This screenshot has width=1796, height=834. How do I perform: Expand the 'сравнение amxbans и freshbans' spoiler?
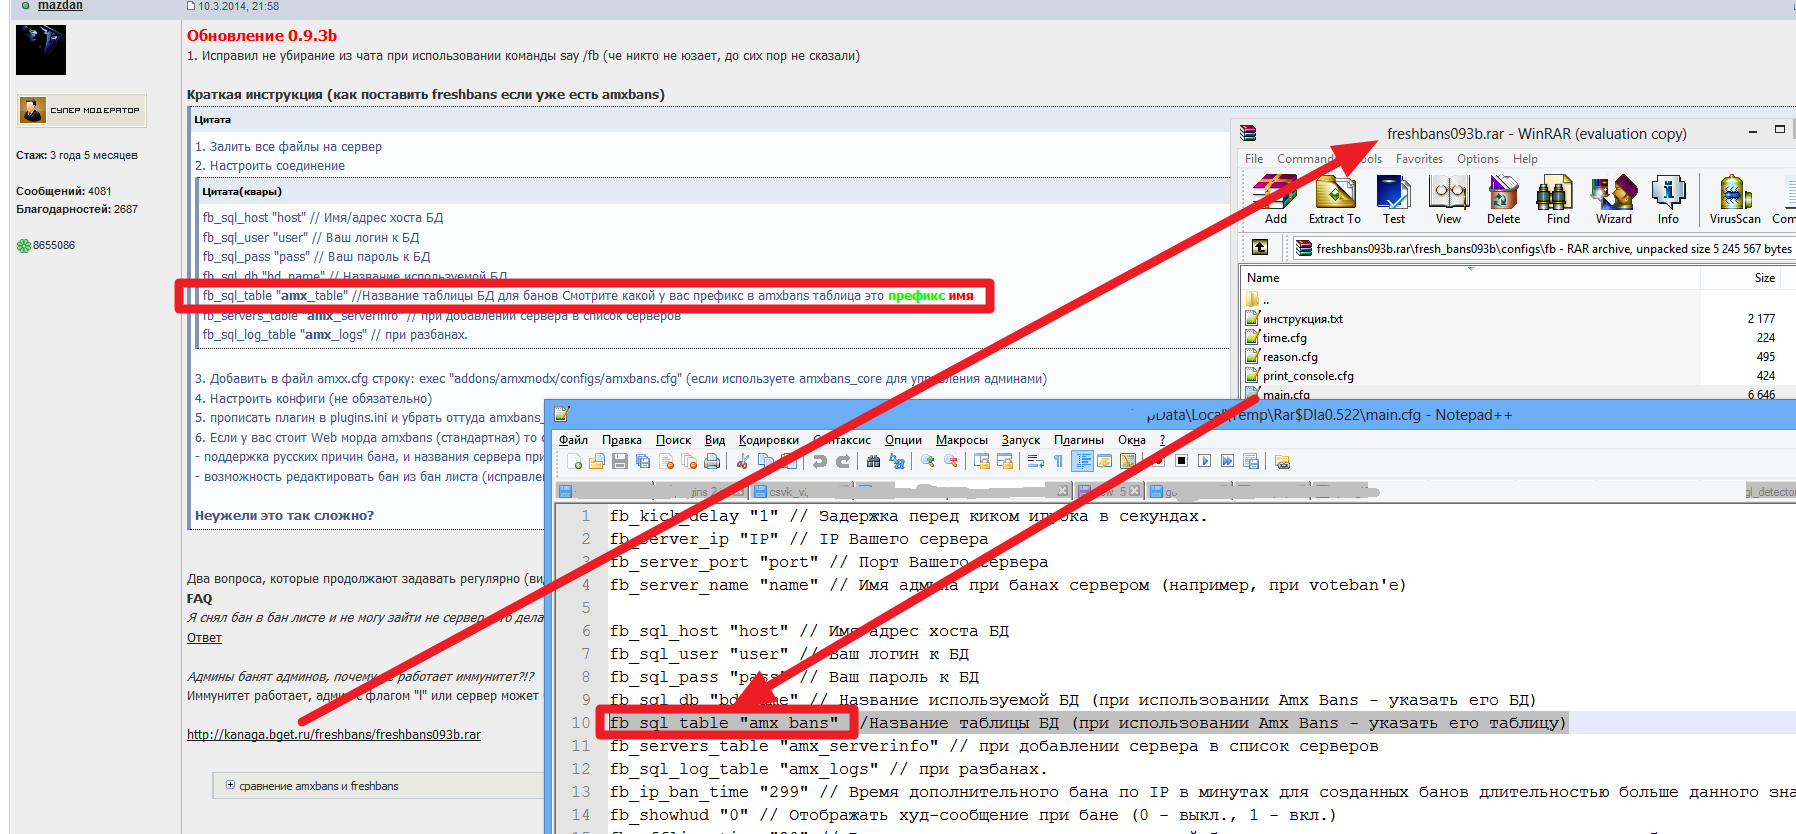[230, 785]
